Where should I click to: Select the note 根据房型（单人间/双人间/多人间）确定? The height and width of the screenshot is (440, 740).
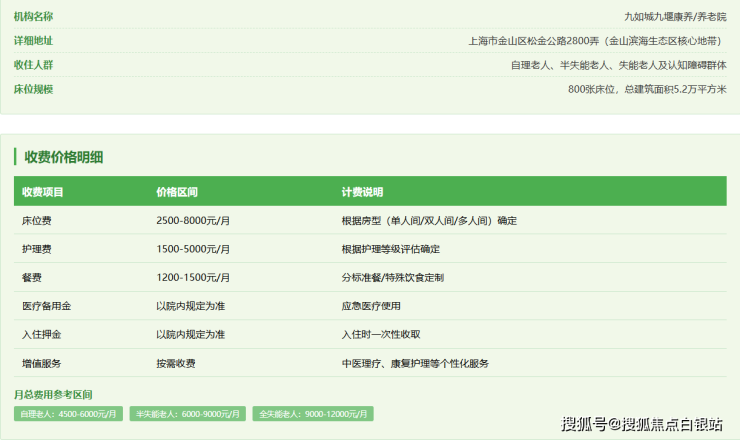429,220
